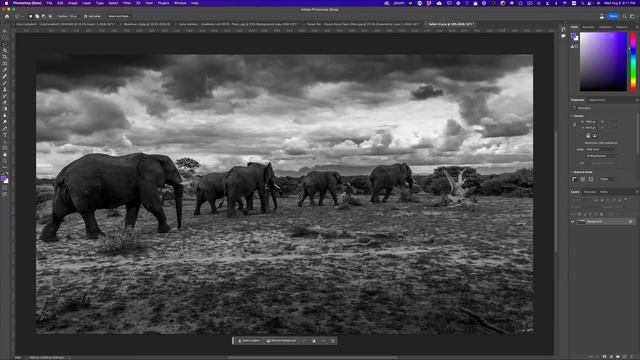Screen dimensions: 640x360
Task: Select the Clone Stamp tool
Action: [x=5, y=89]
